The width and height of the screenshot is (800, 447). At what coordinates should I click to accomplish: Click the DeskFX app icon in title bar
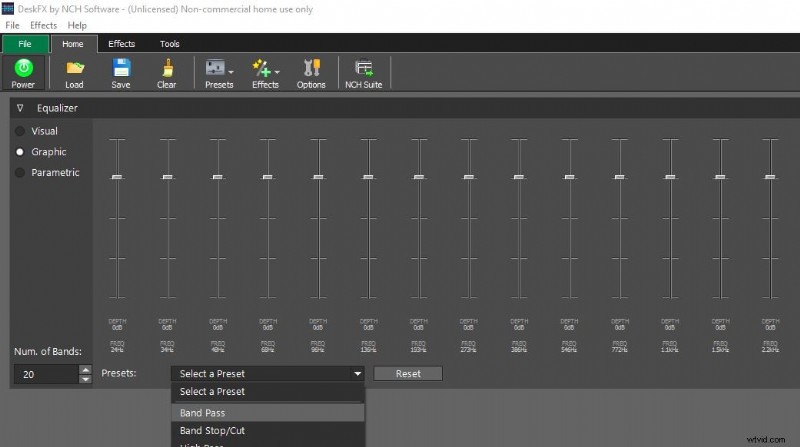point(8,9)
